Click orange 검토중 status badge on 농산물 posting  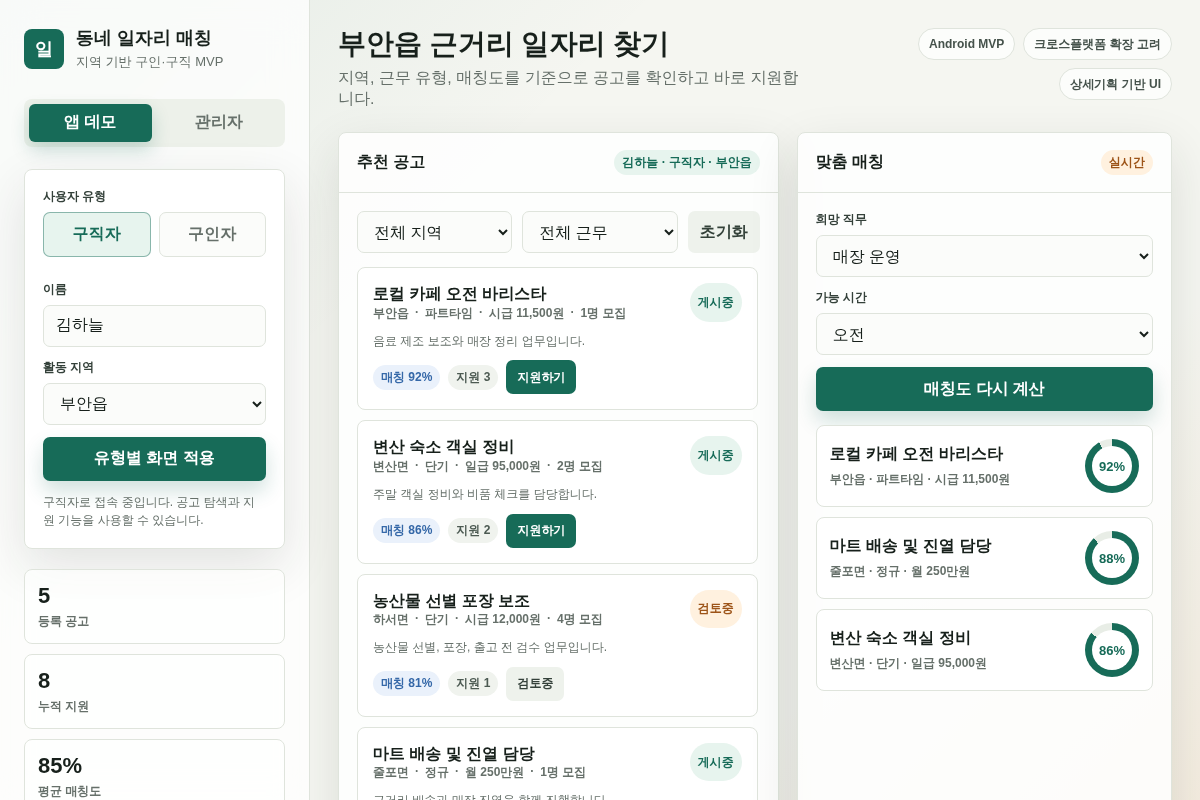click(716, 609)
